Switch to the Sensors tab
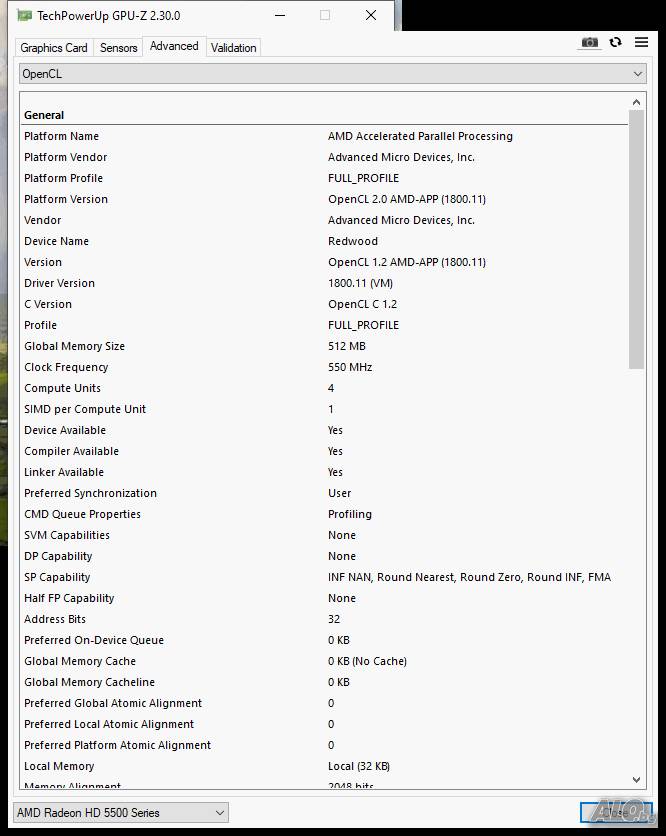The width and height of the screenshot is (666, 836). pos(118,47)
